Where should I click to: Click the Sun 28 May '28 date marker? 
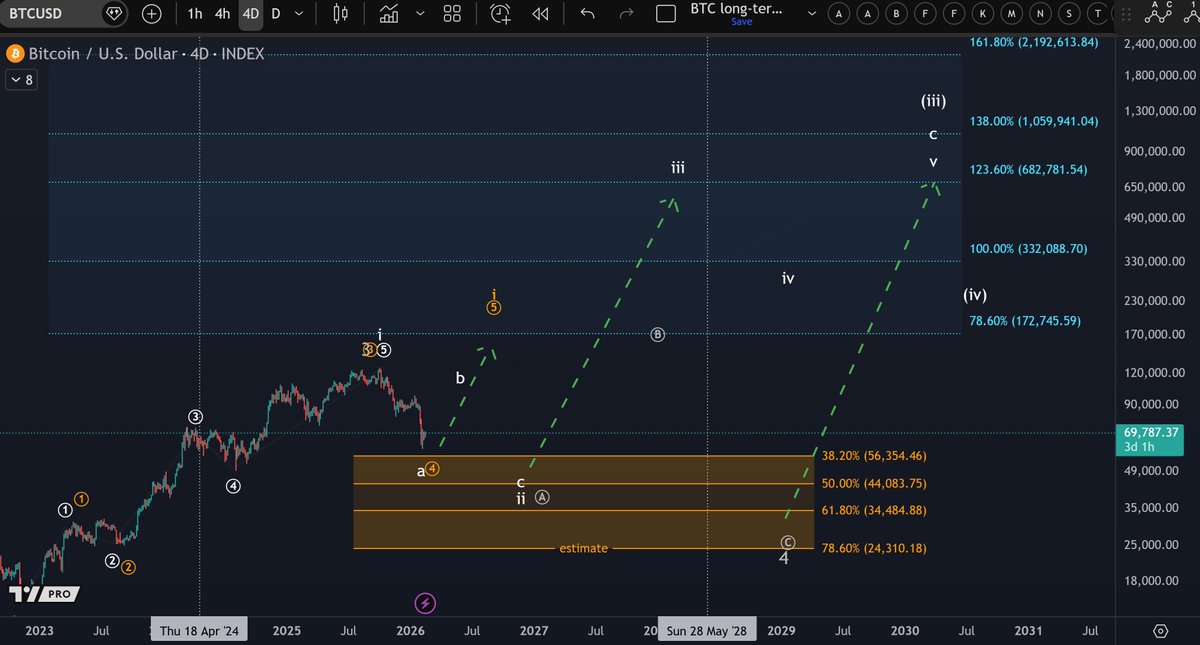coord(707,631)
